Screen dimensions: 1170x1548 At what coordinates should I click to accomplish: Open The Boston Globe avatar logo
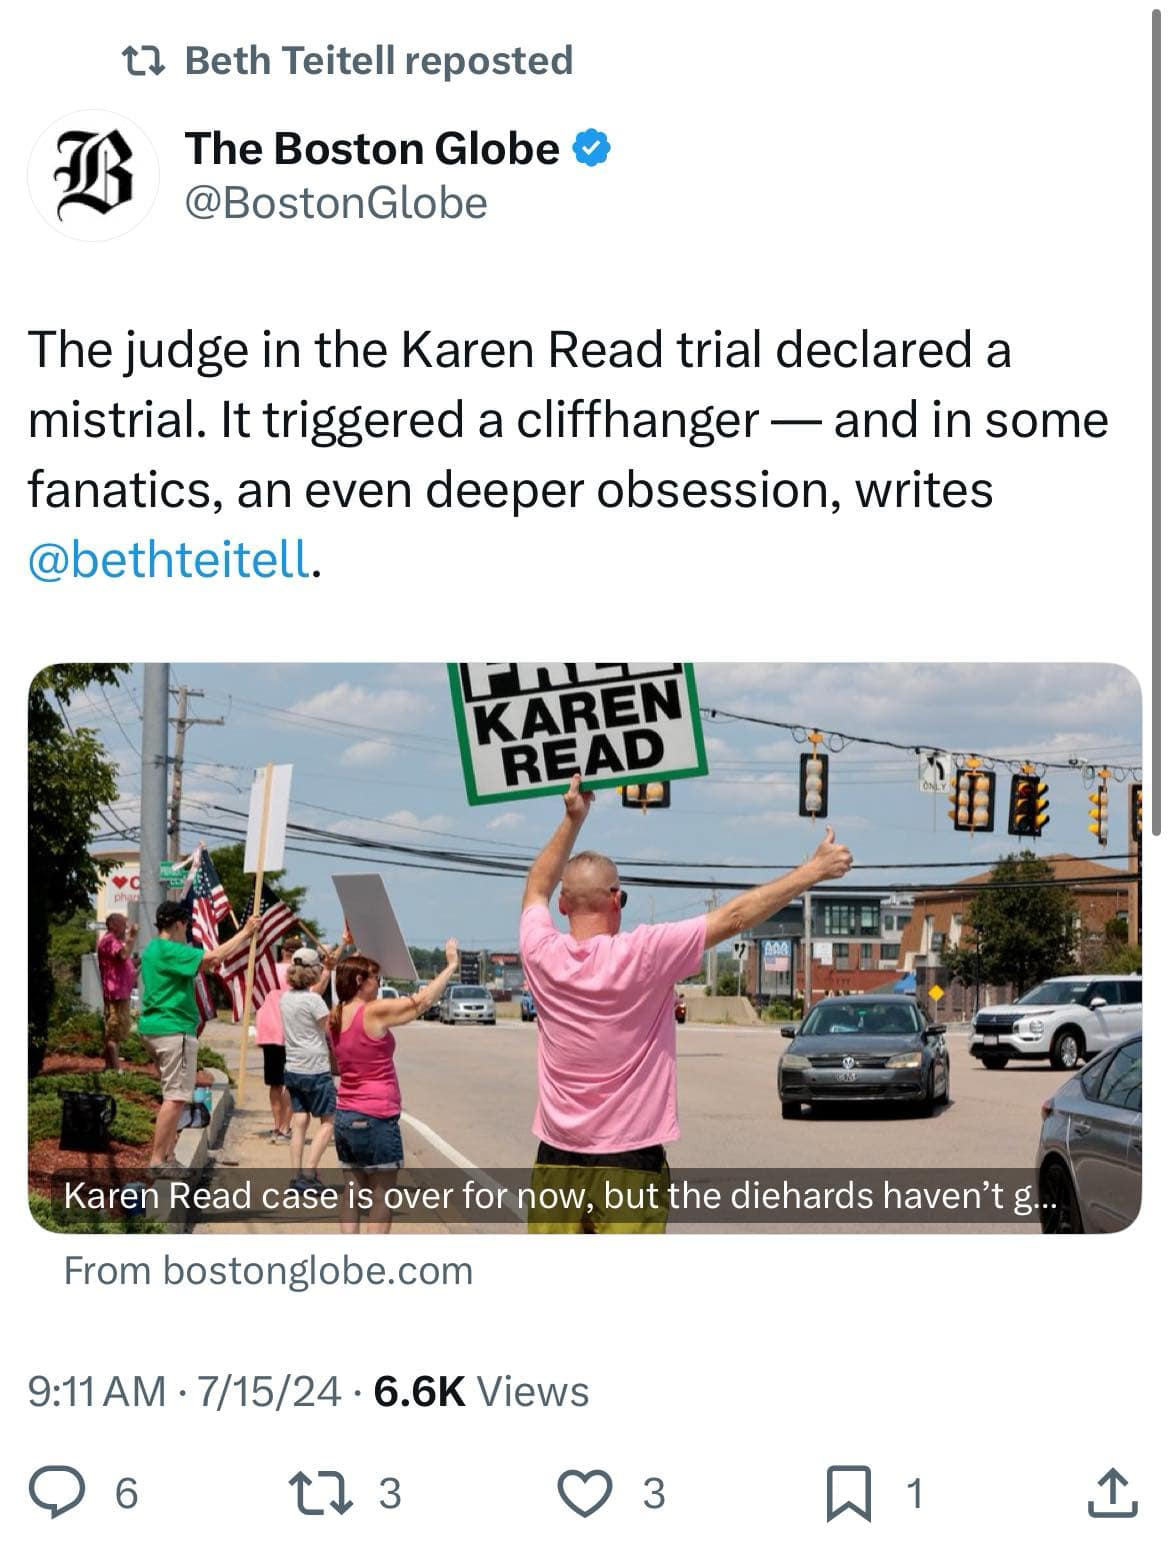[94, 175]
